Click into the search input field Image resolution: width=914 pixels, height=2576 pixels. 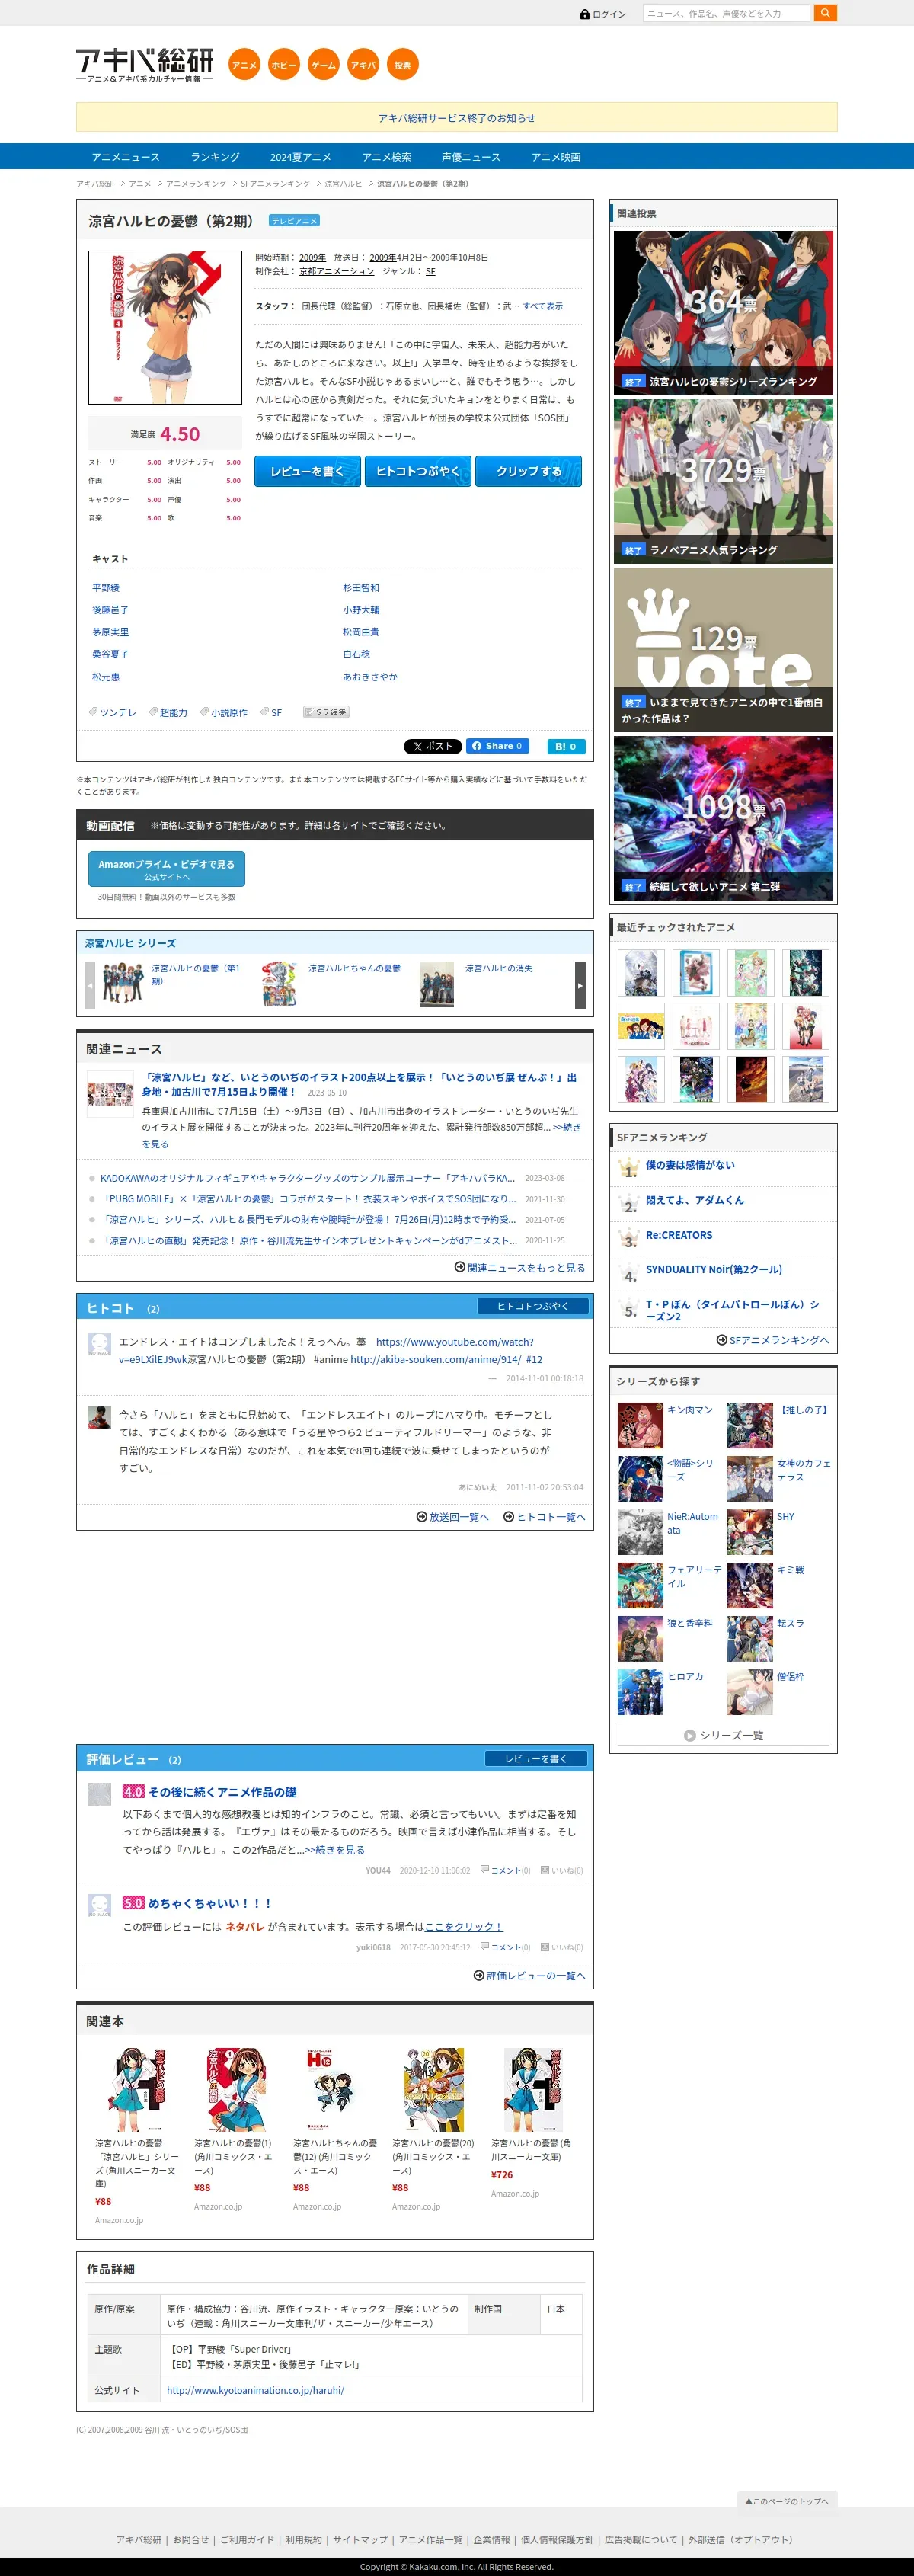[x=726, y=13]
